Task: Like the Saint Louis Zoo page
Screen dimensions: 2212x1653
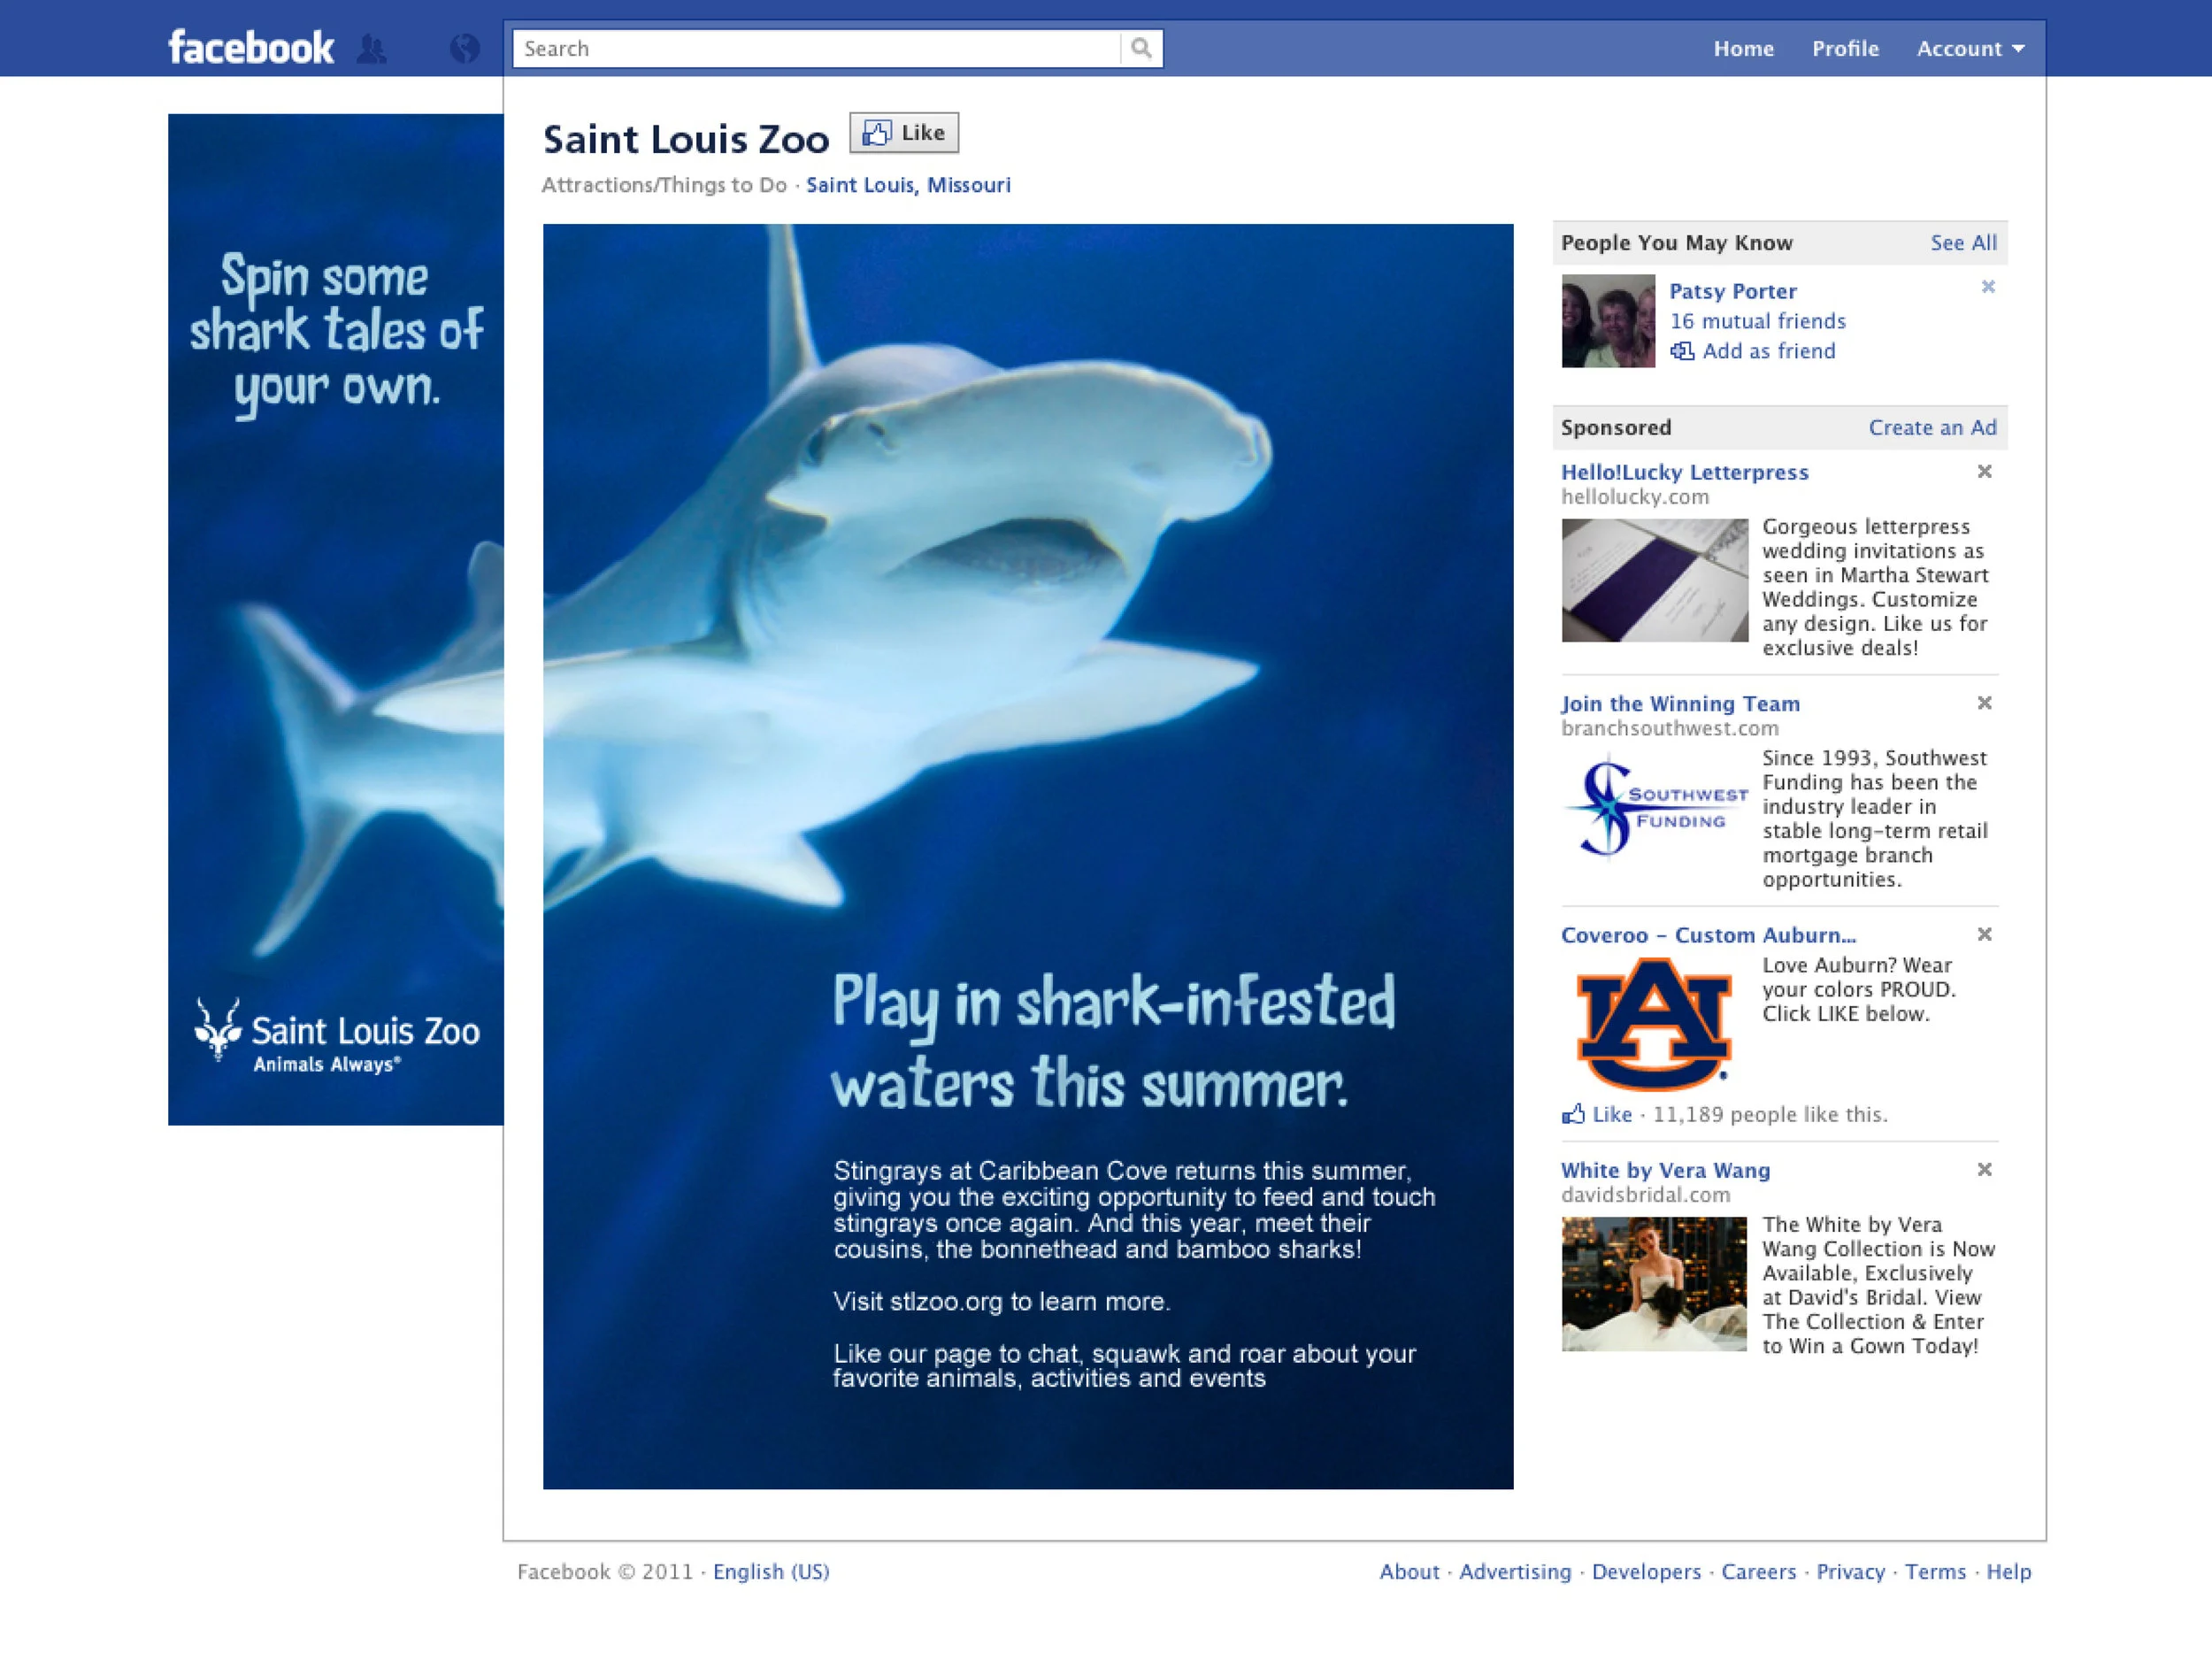Action: pos(904,133)
